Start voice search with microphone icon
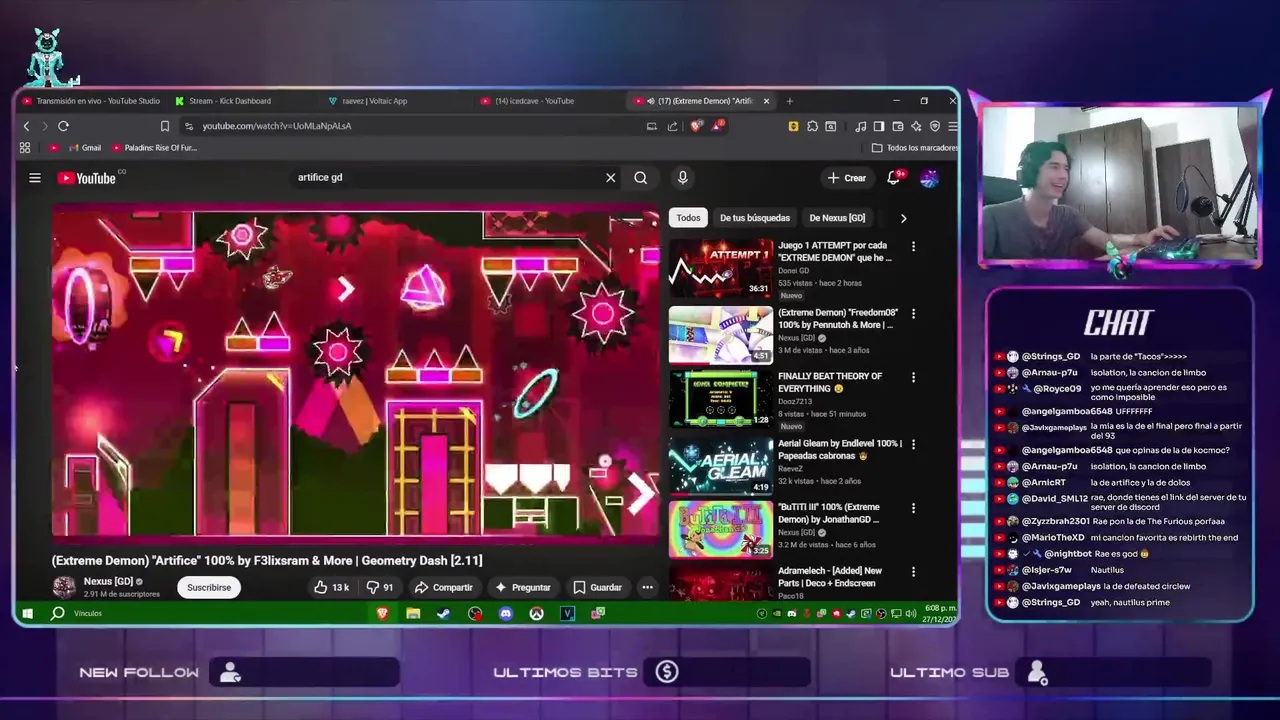This screenshot has height=720, width=1280. [x=682, y=178]
